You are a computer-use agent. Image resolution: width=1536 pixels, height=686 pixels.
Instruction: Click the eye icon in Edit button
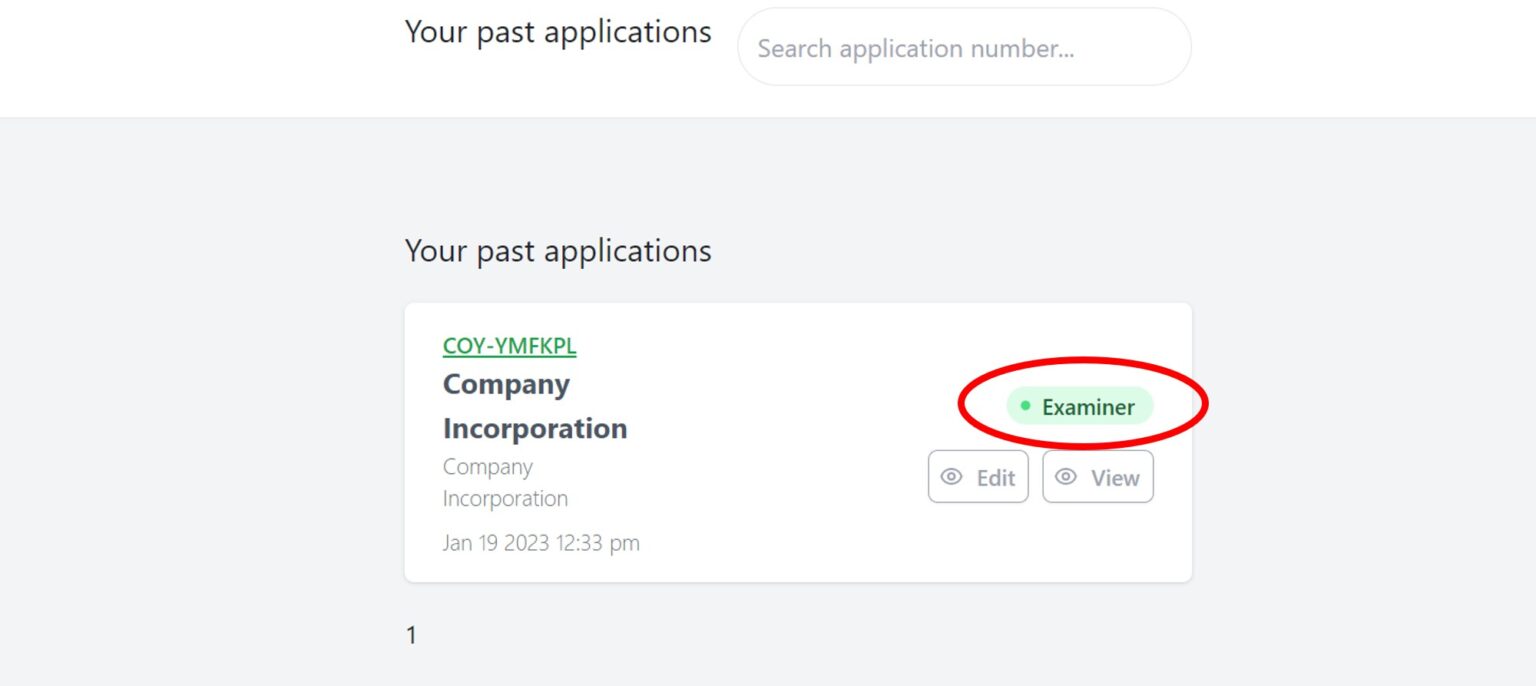click(952, 477)
